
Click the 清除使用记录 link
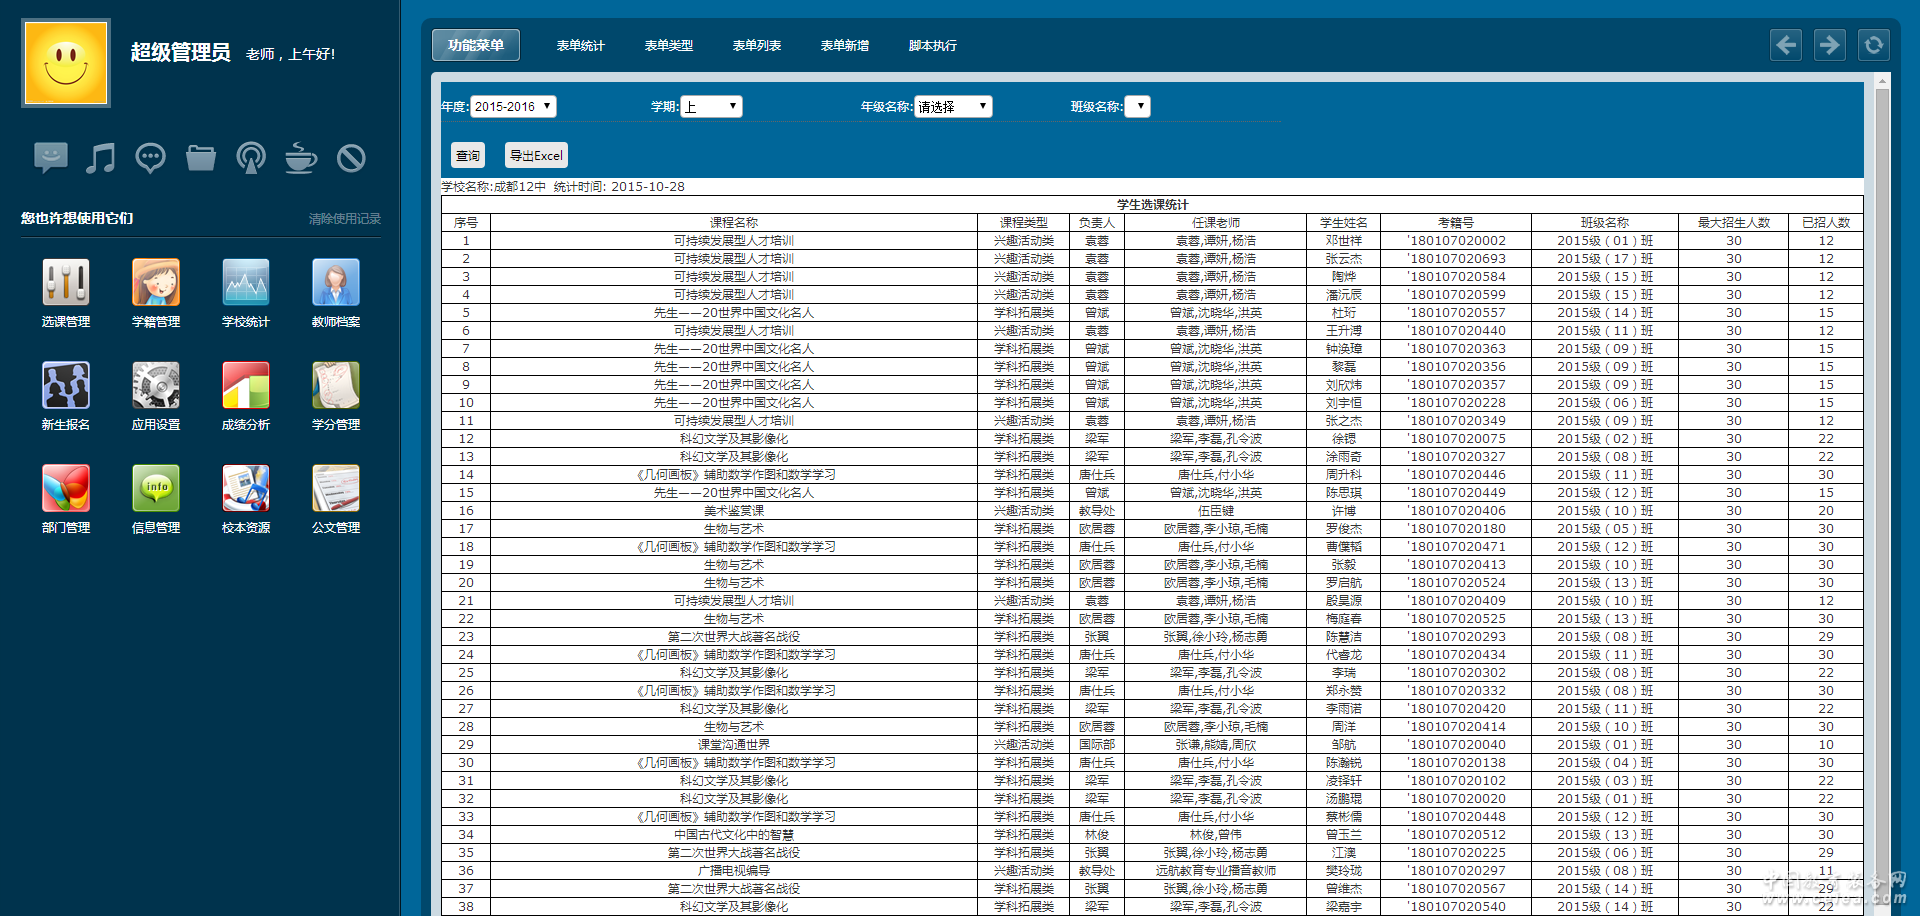(x=344, y=219)
